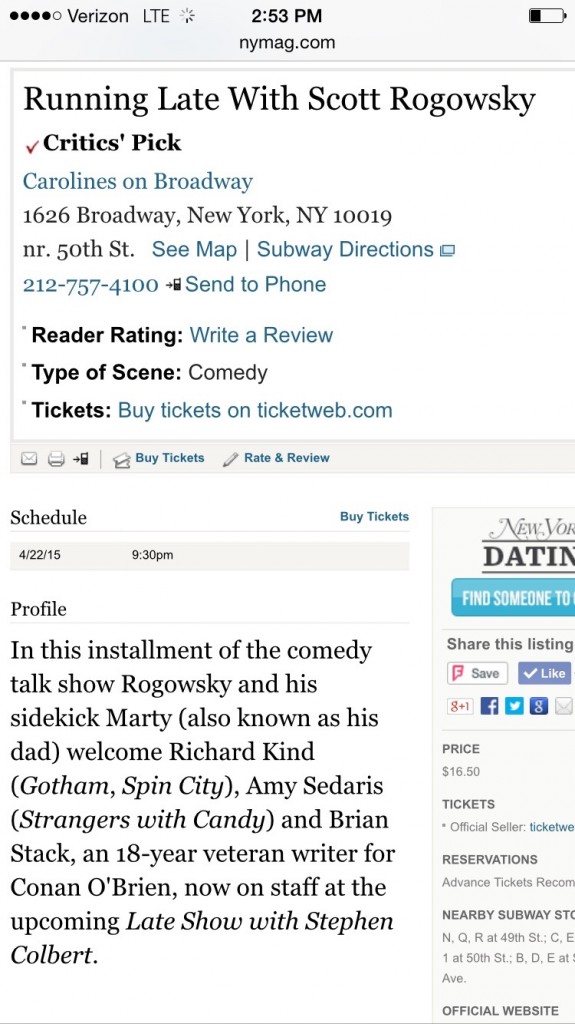Click the envelope email icon in toolbar

pos(29,458)
